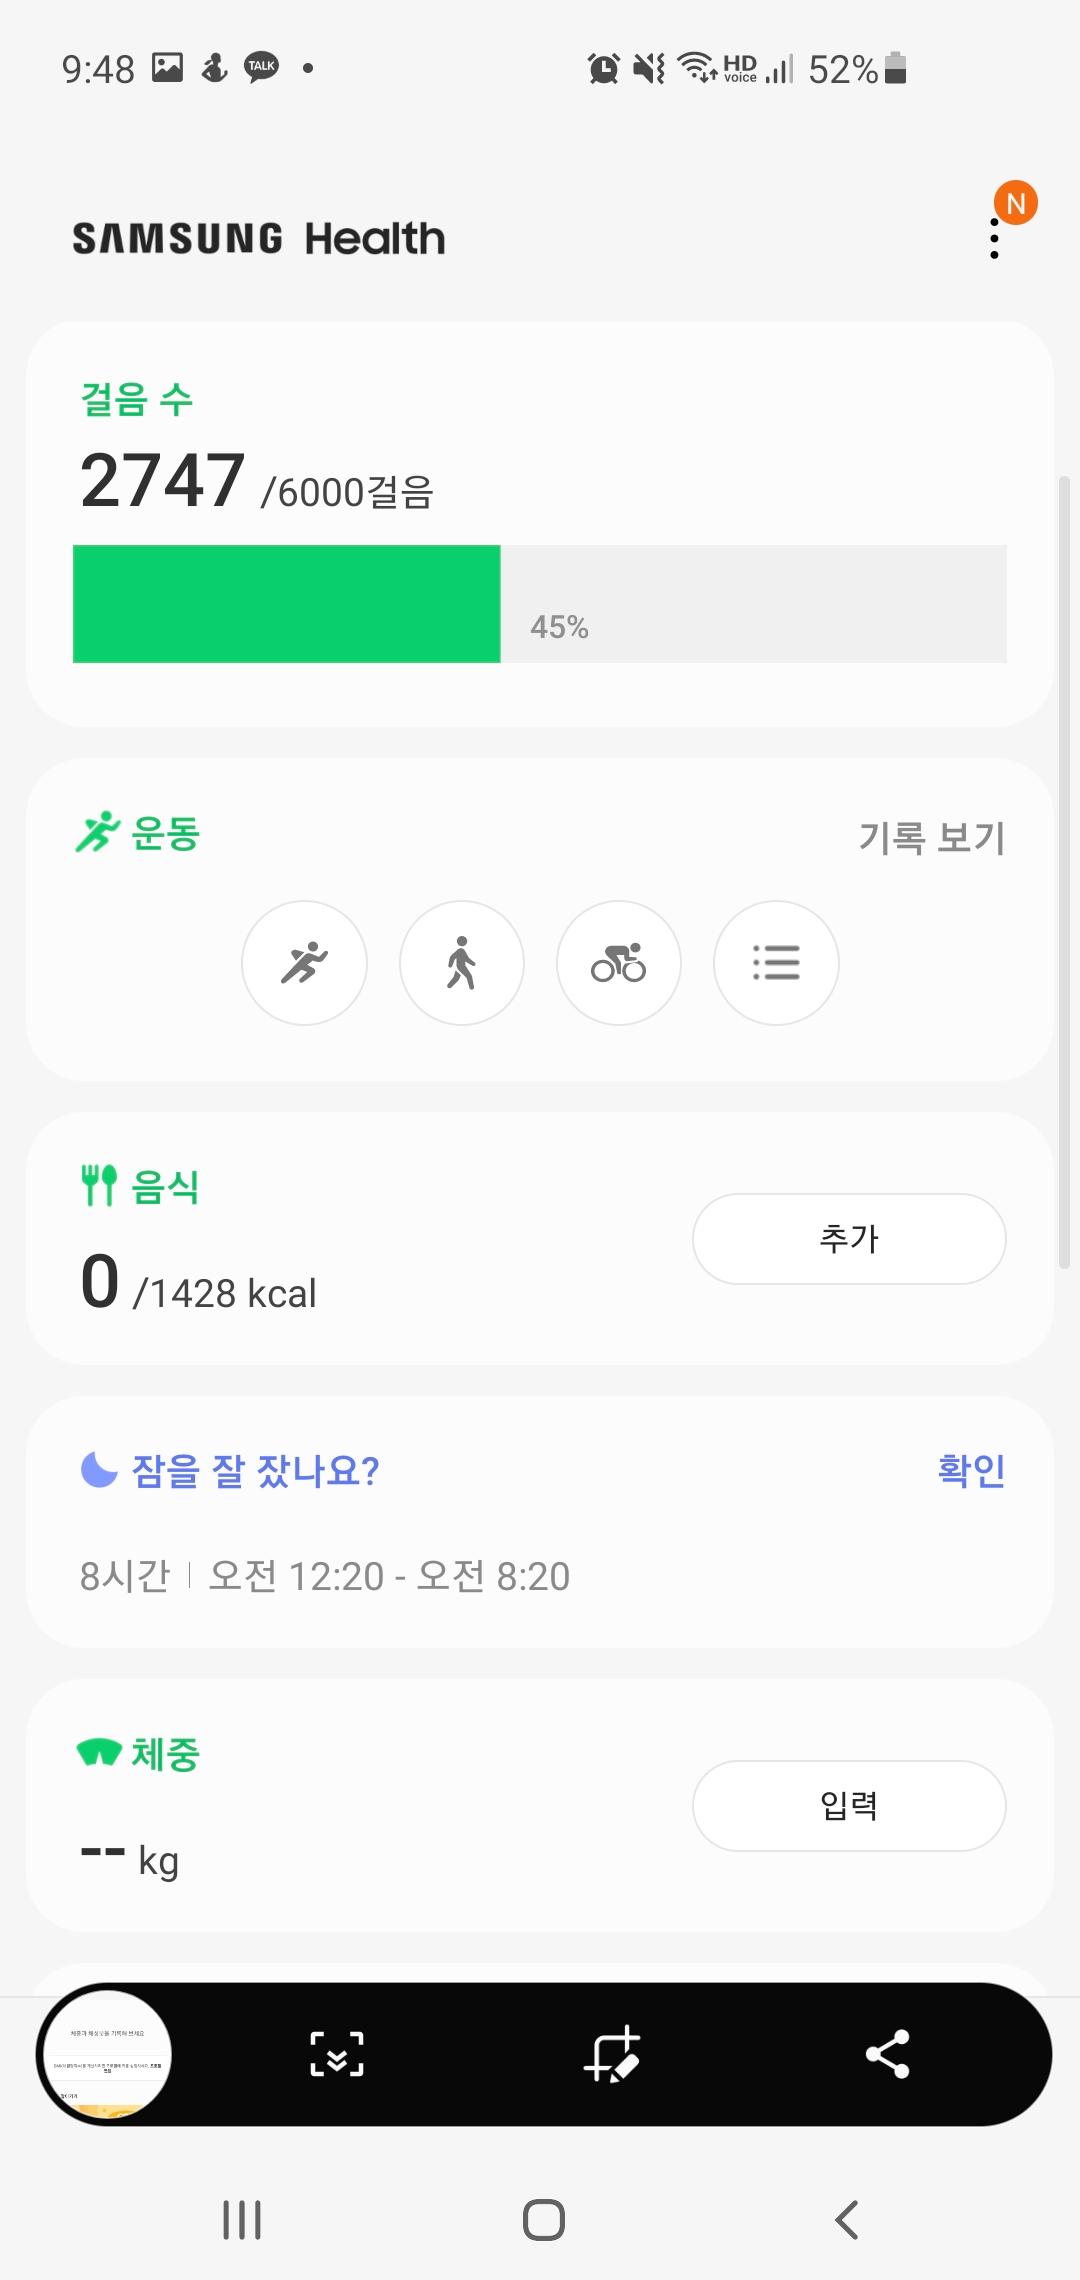Start a cycling workout
1080x2280 pixels.
click(618, 963)
